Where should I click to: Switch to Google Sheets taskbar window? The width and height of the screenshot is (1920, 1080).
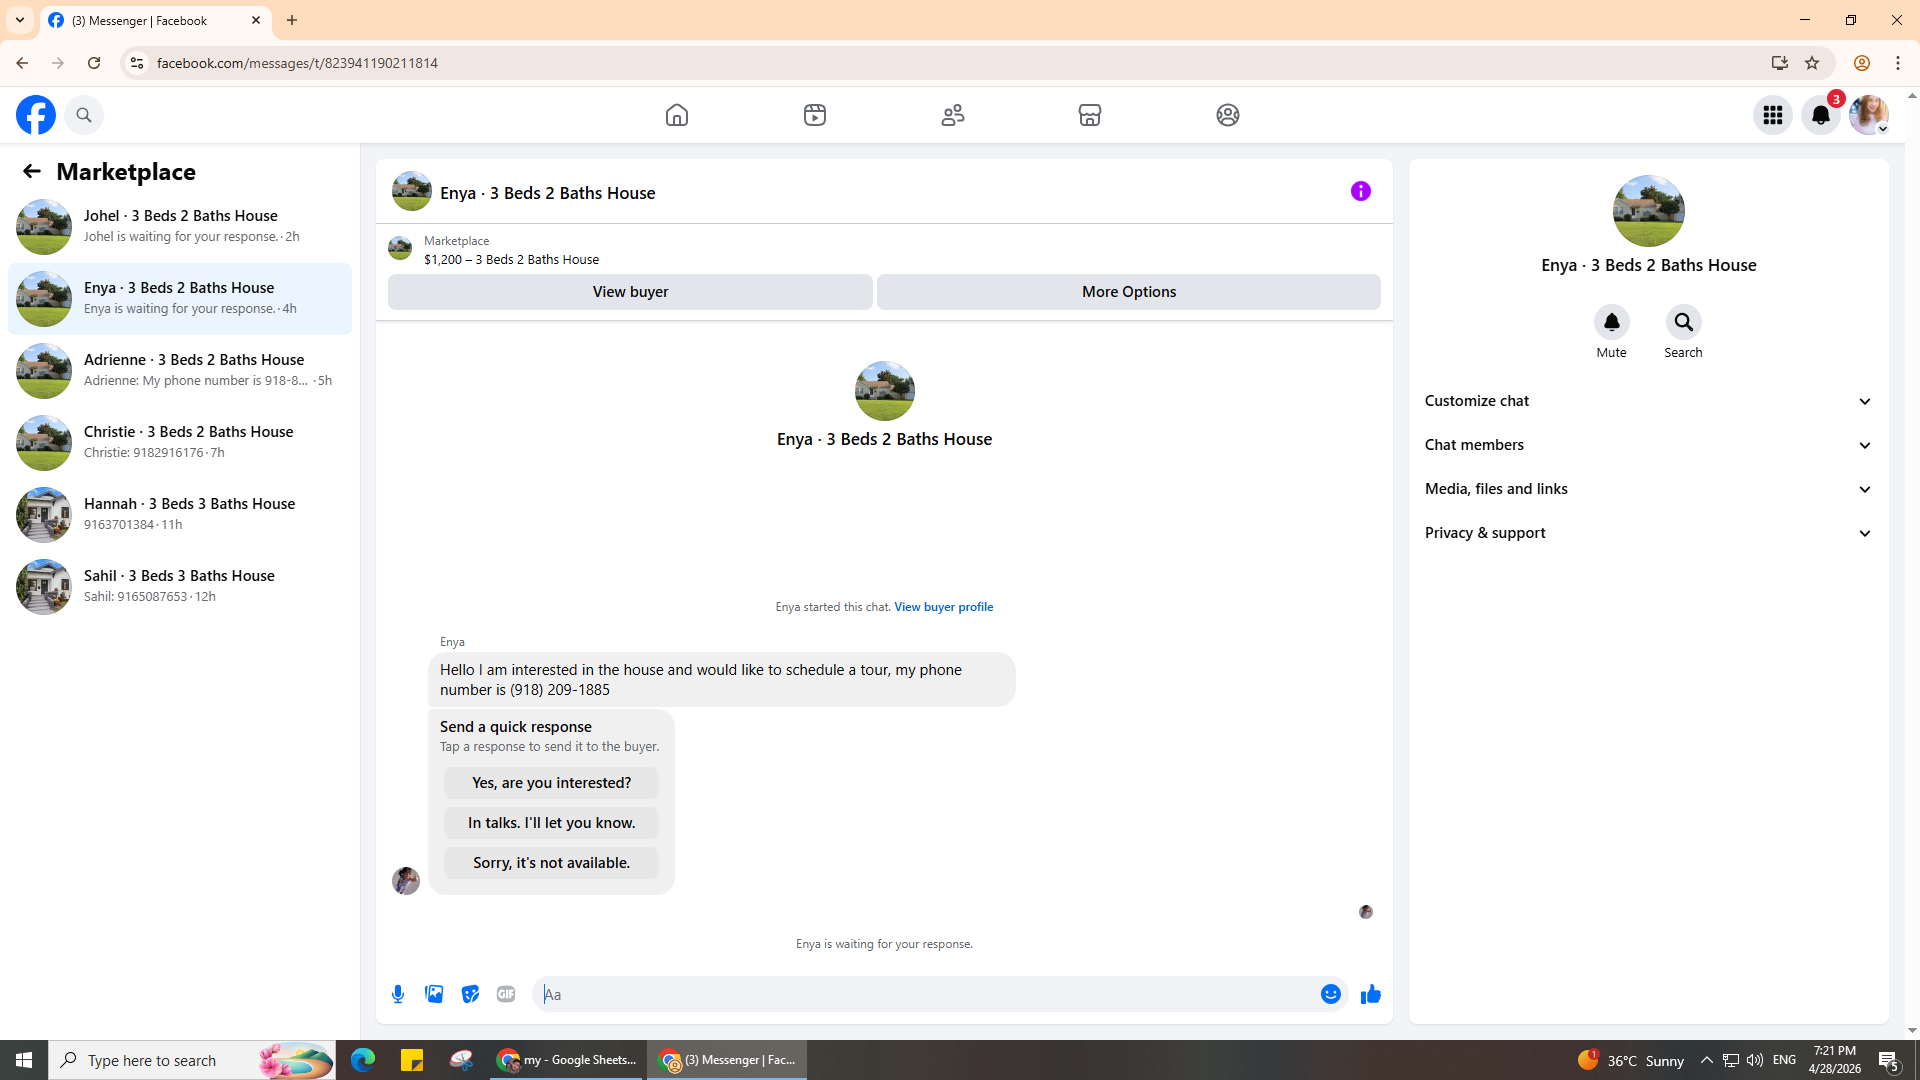(x=567, y=1060)
